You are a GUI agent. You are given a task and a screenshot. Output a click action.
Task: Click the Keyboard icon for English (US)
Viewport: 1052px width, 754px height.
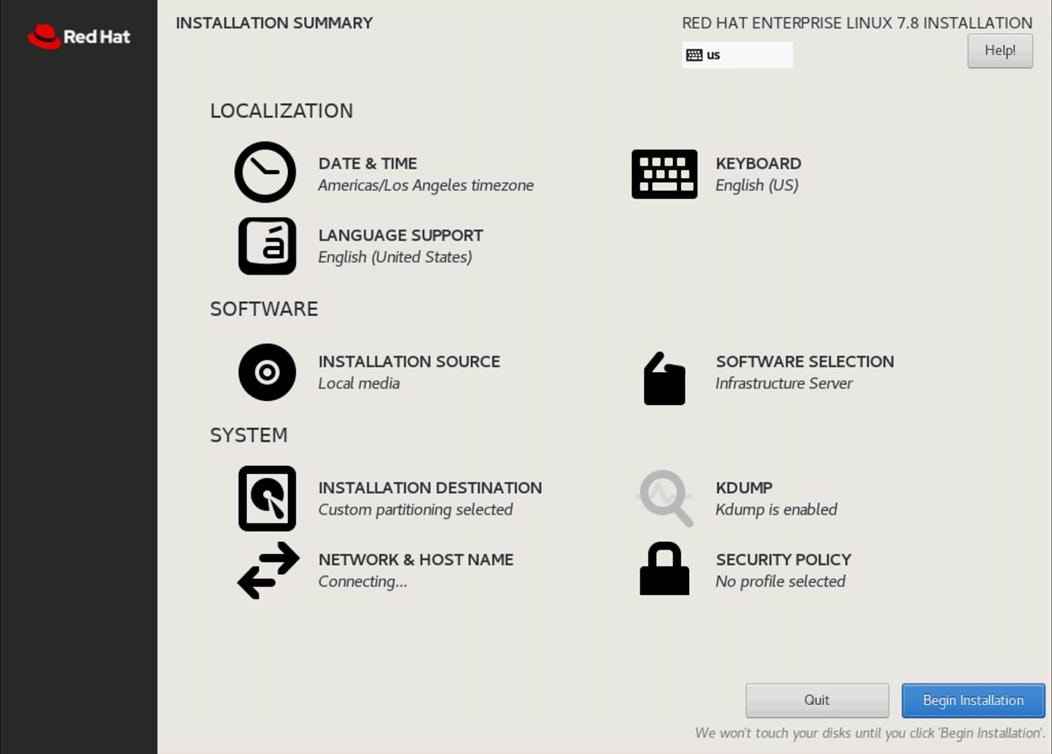[663, 172]
